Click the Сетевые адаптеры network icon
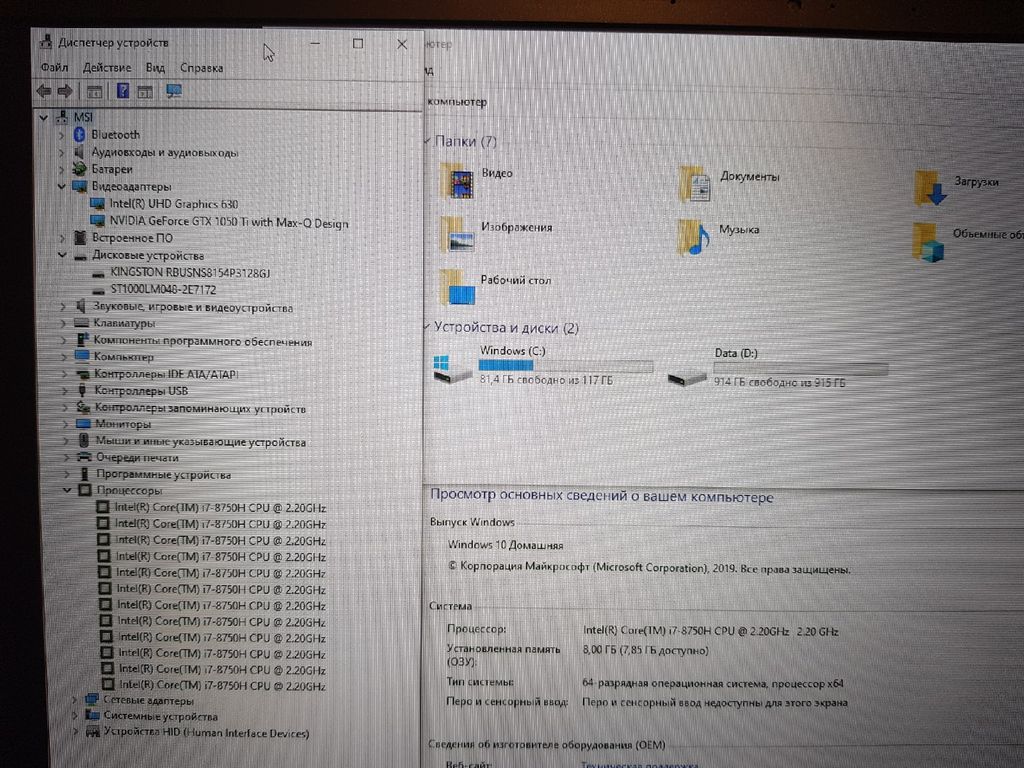Screen dimensions: 1024x768 (x=91, y=699)
